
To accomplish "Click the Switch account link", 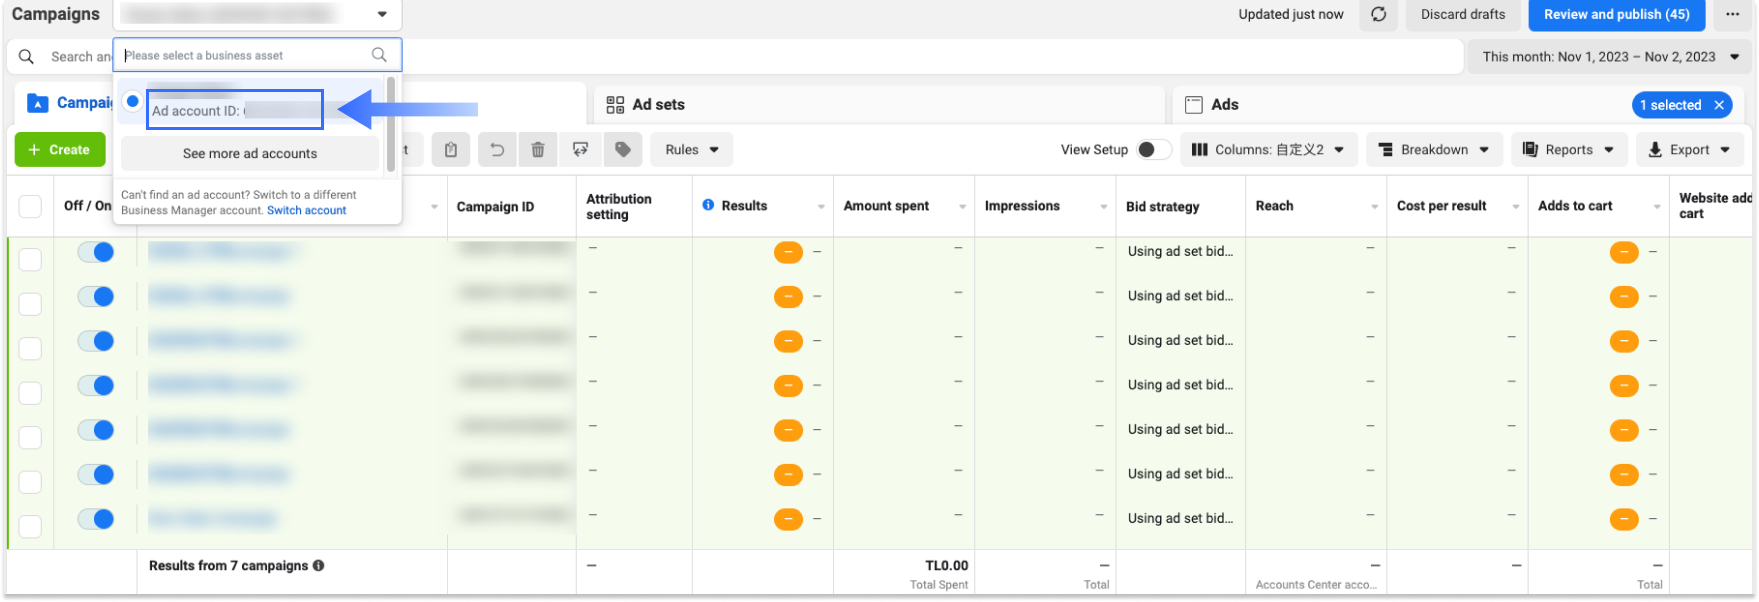I will click(306, 210).
